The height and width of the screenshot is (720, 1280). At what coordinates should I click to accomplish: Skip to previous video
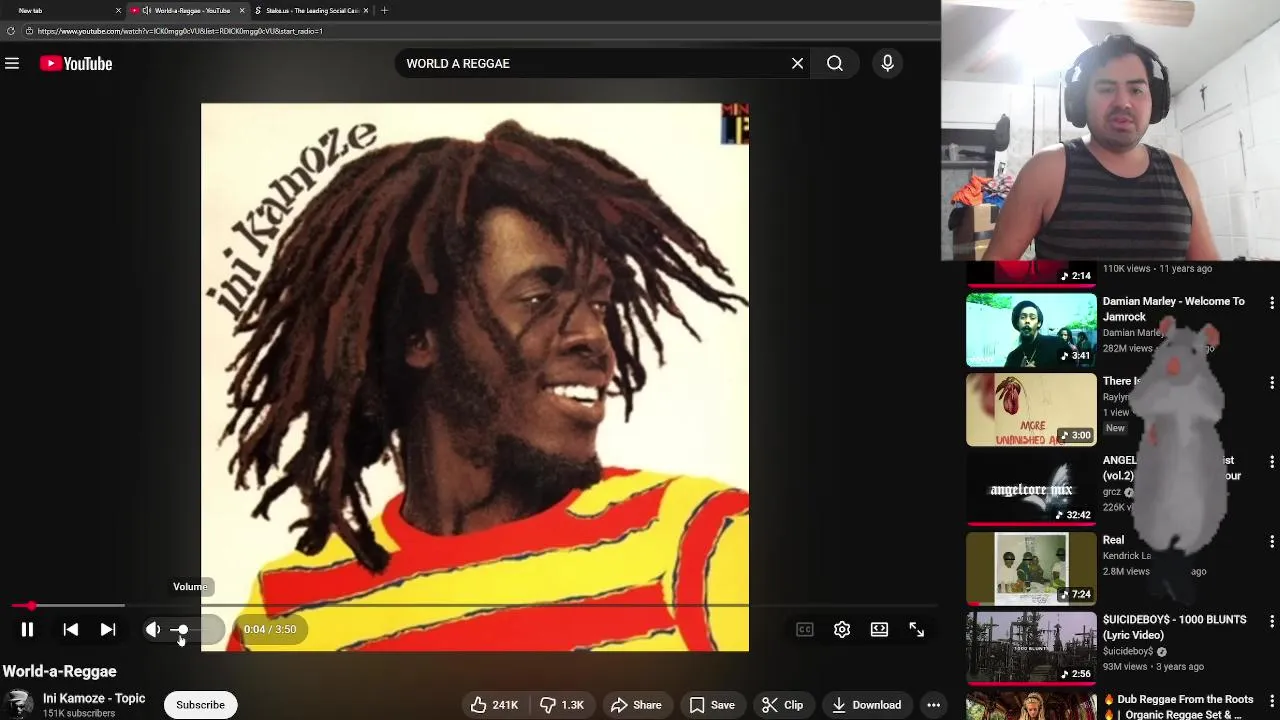[x=70, y=629]
